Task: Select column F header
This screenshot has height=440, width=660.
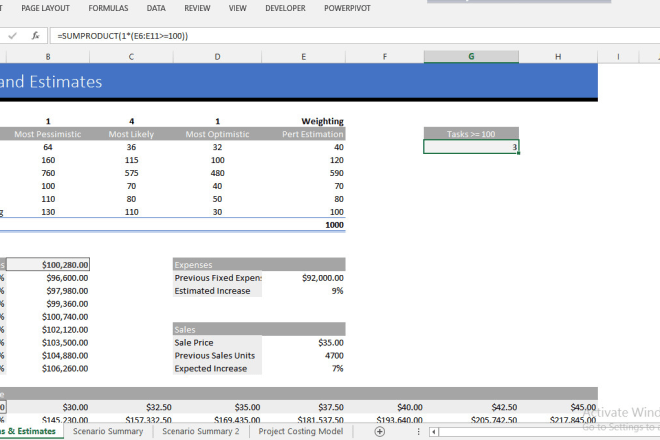Action: pyautogui.click(x=385, y=56)
